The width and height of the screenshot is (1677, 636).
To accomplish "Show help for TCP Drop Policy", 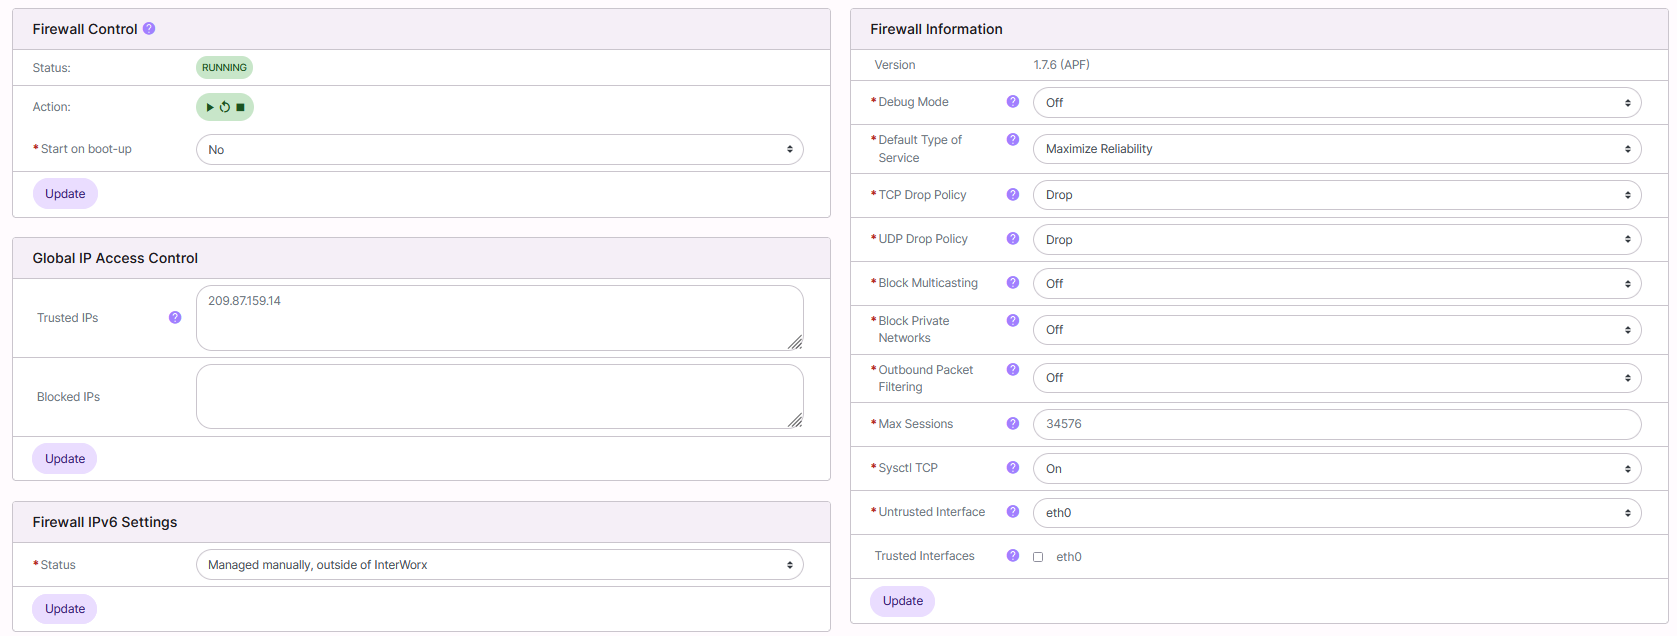I will (x=1012, y=195).
